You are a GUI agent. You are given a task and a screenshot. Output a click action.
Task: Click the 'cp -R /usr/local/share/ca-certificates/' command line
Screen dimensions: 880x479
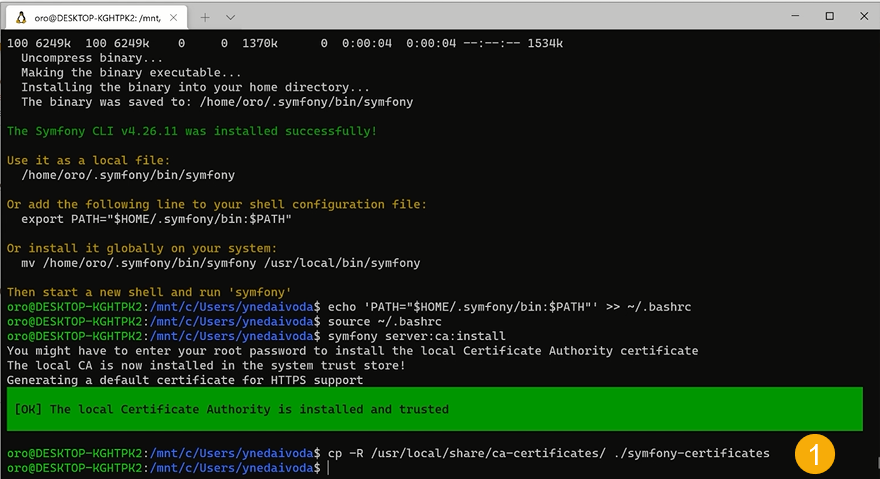(548, 454)
